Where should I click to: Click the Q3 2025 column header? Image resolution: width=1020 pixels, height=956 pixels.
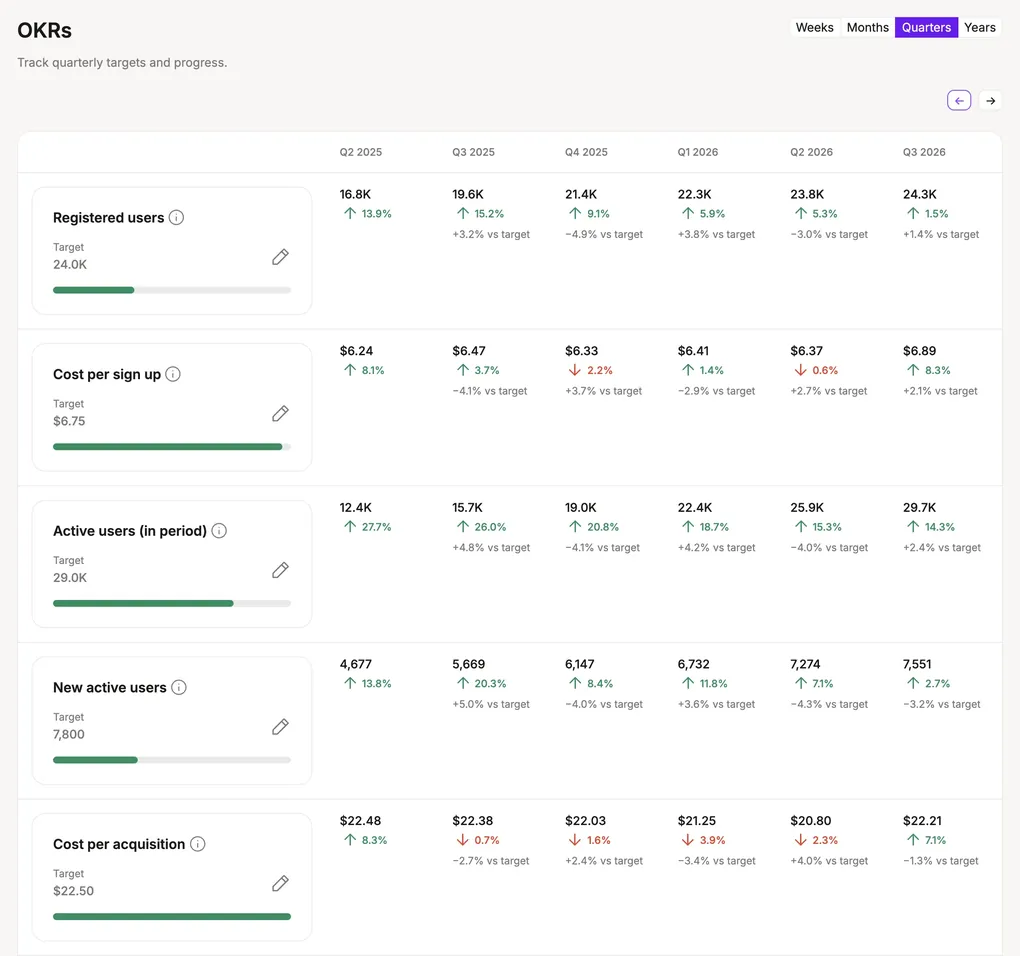[473, 152]
